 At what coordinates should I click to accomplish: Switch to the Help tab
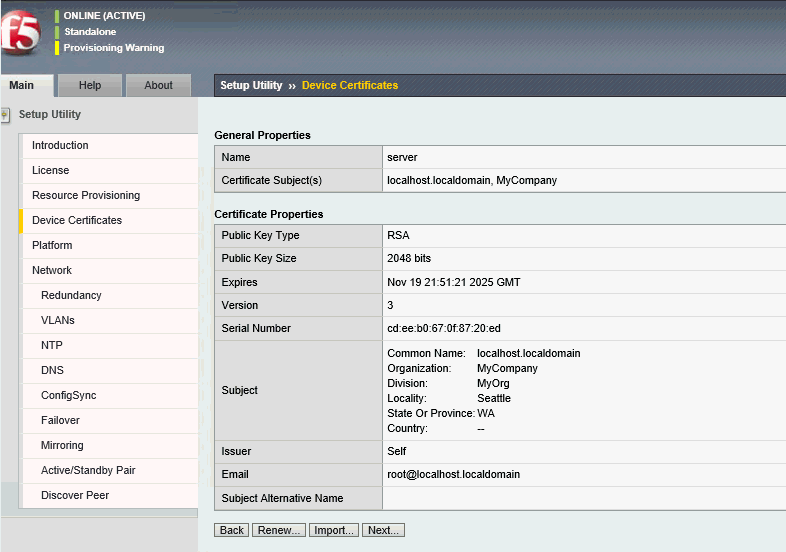tap(90, 86)
